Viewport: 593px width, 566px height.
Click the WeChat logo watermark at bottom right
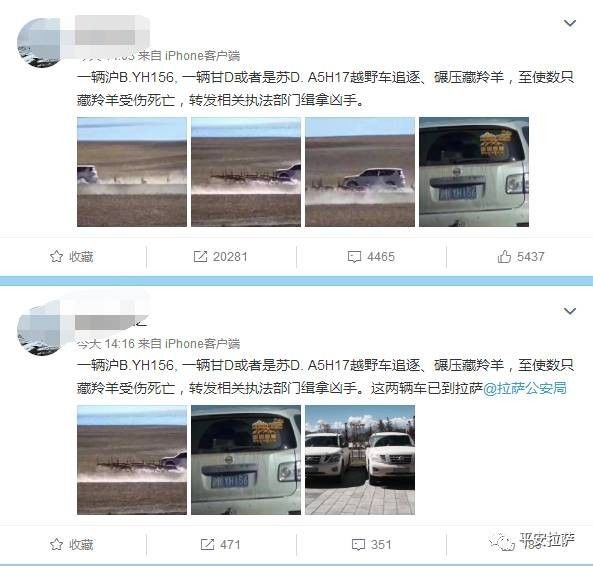(x=502, y=543)
